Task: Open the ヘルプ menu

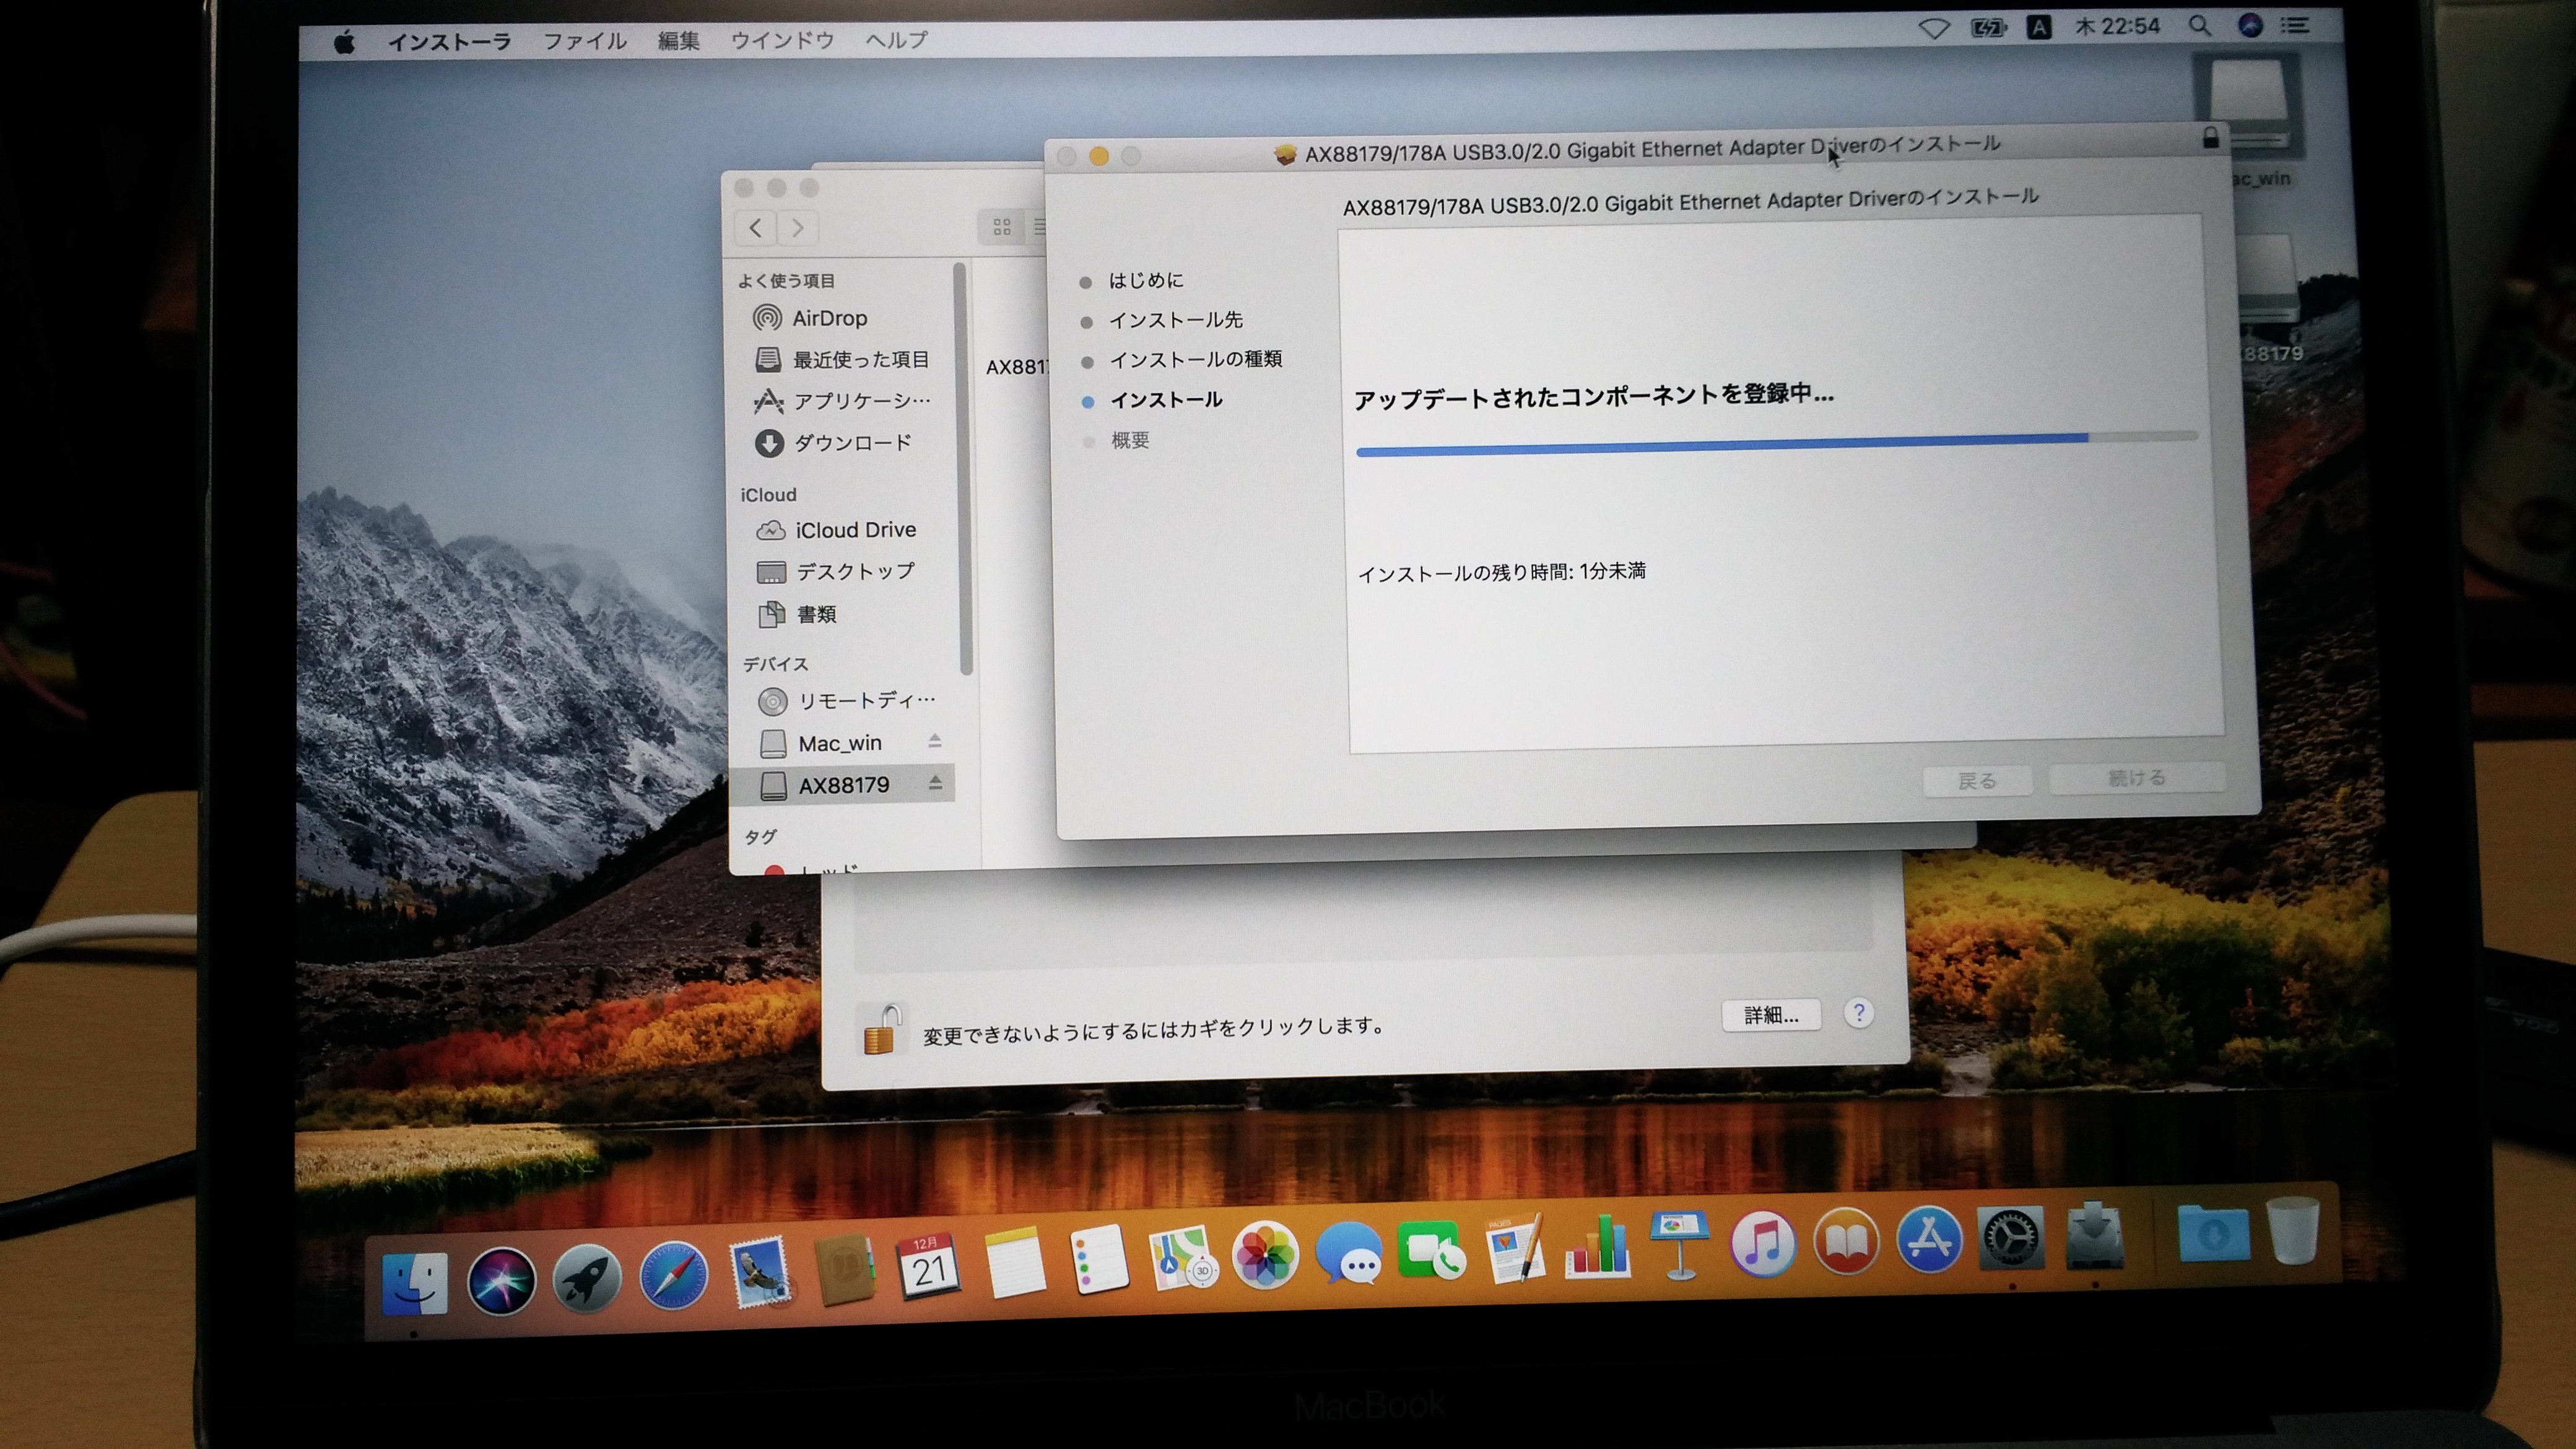Action: [896, 40]
